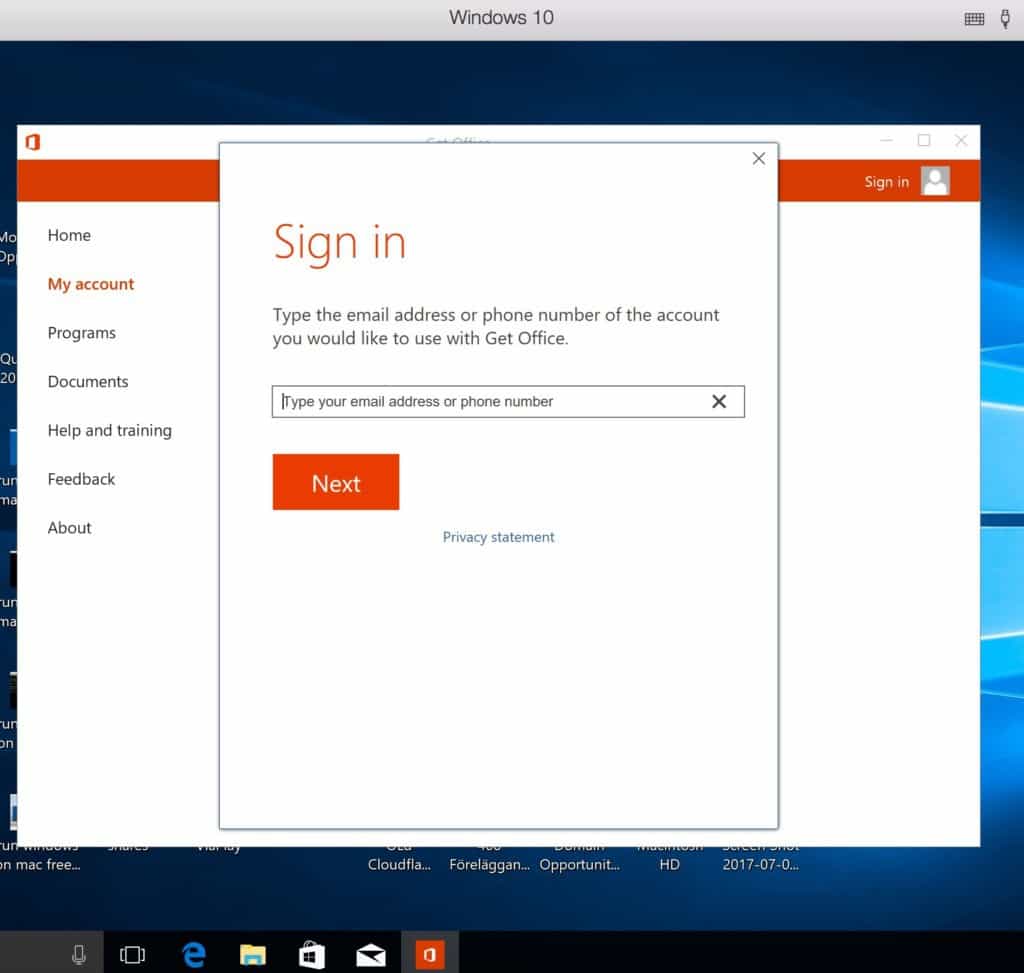Viewport: 1024px width, 973px height.
Task: Select the 2017-07-0... screenshot desktop label
Action: pyautogui.click(x=760, y=865)
